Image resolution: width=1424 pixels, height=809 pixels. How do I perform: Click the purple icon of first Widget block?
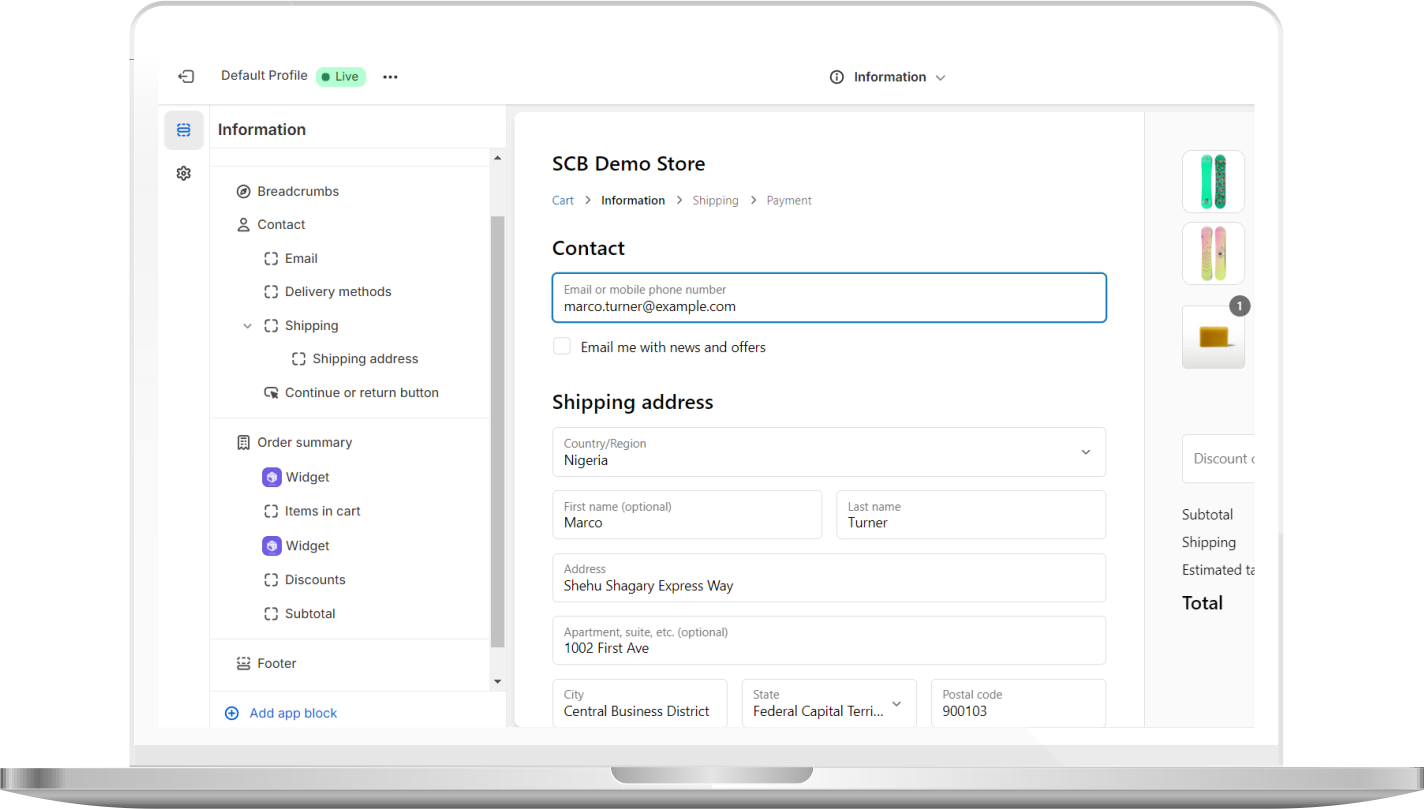271,478
